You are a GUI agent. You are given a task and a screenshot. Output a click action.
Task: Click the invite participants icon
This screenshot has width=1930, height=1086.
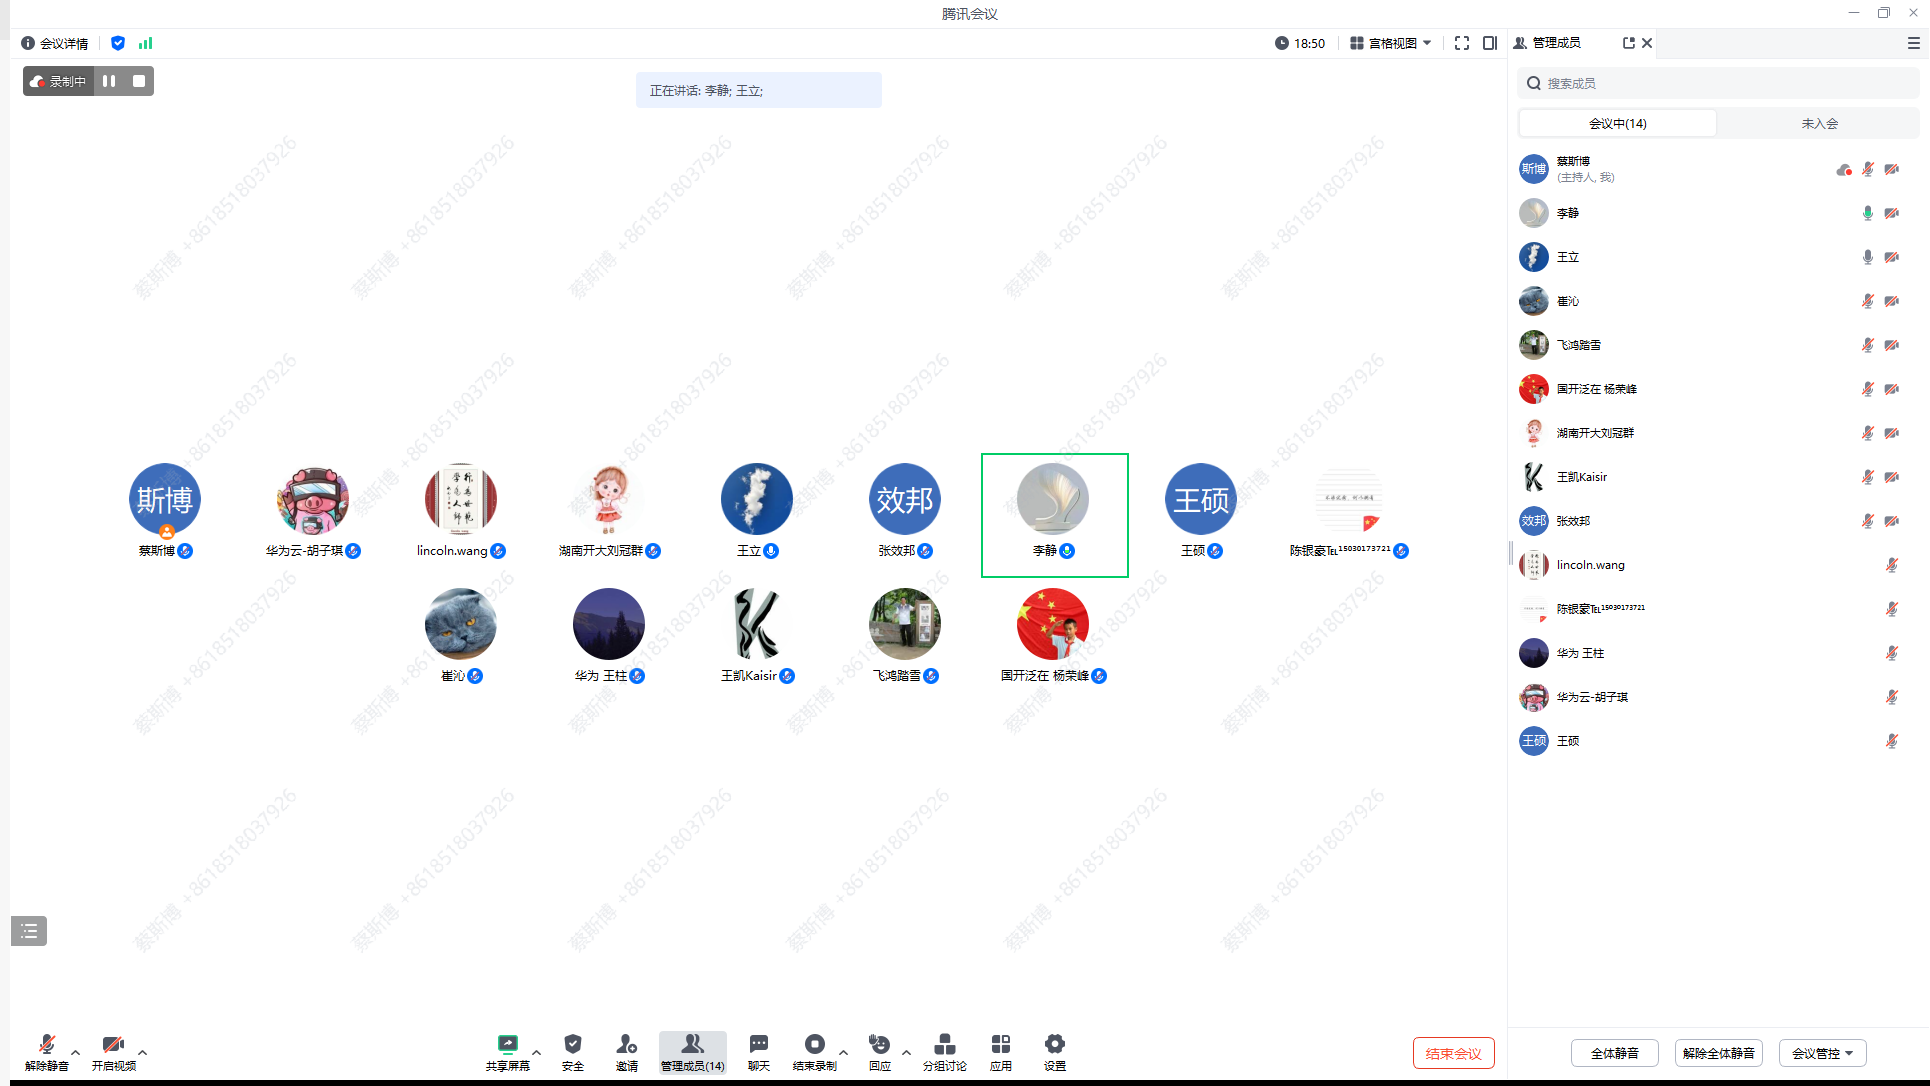pyautogui.click(x=626, y=1045)
